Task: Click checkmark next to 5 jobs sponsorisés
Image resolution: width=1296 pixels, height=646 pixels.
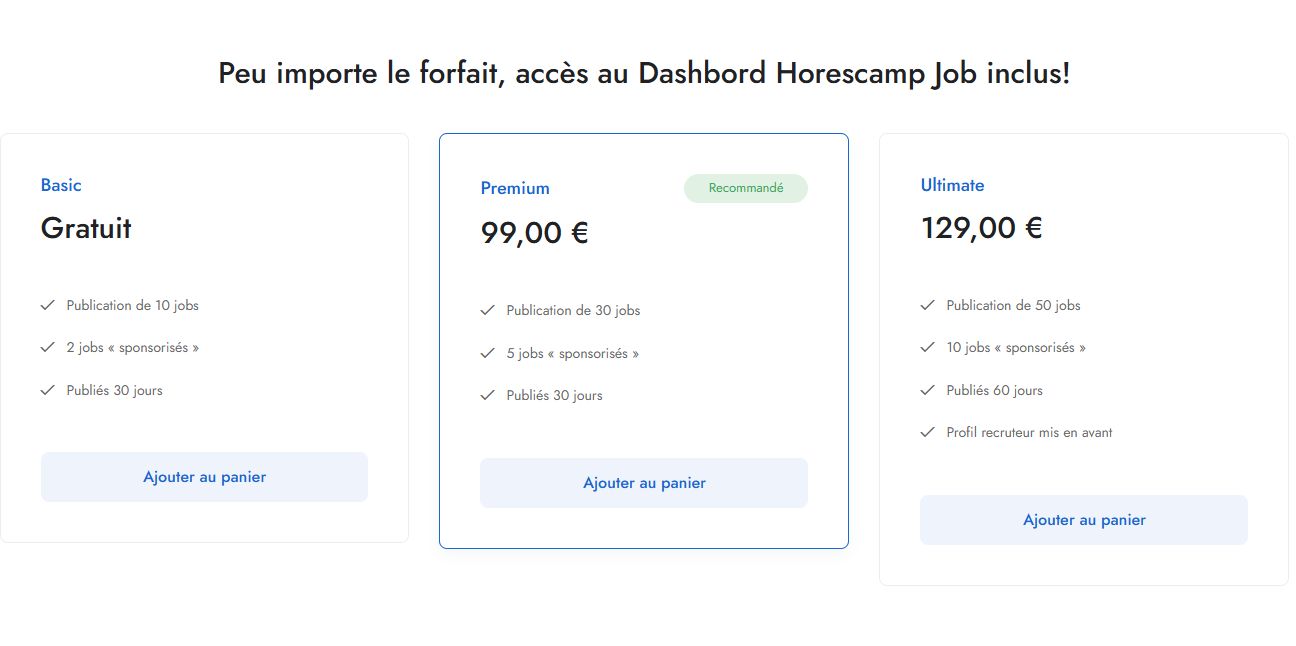Action: [487, 353]
